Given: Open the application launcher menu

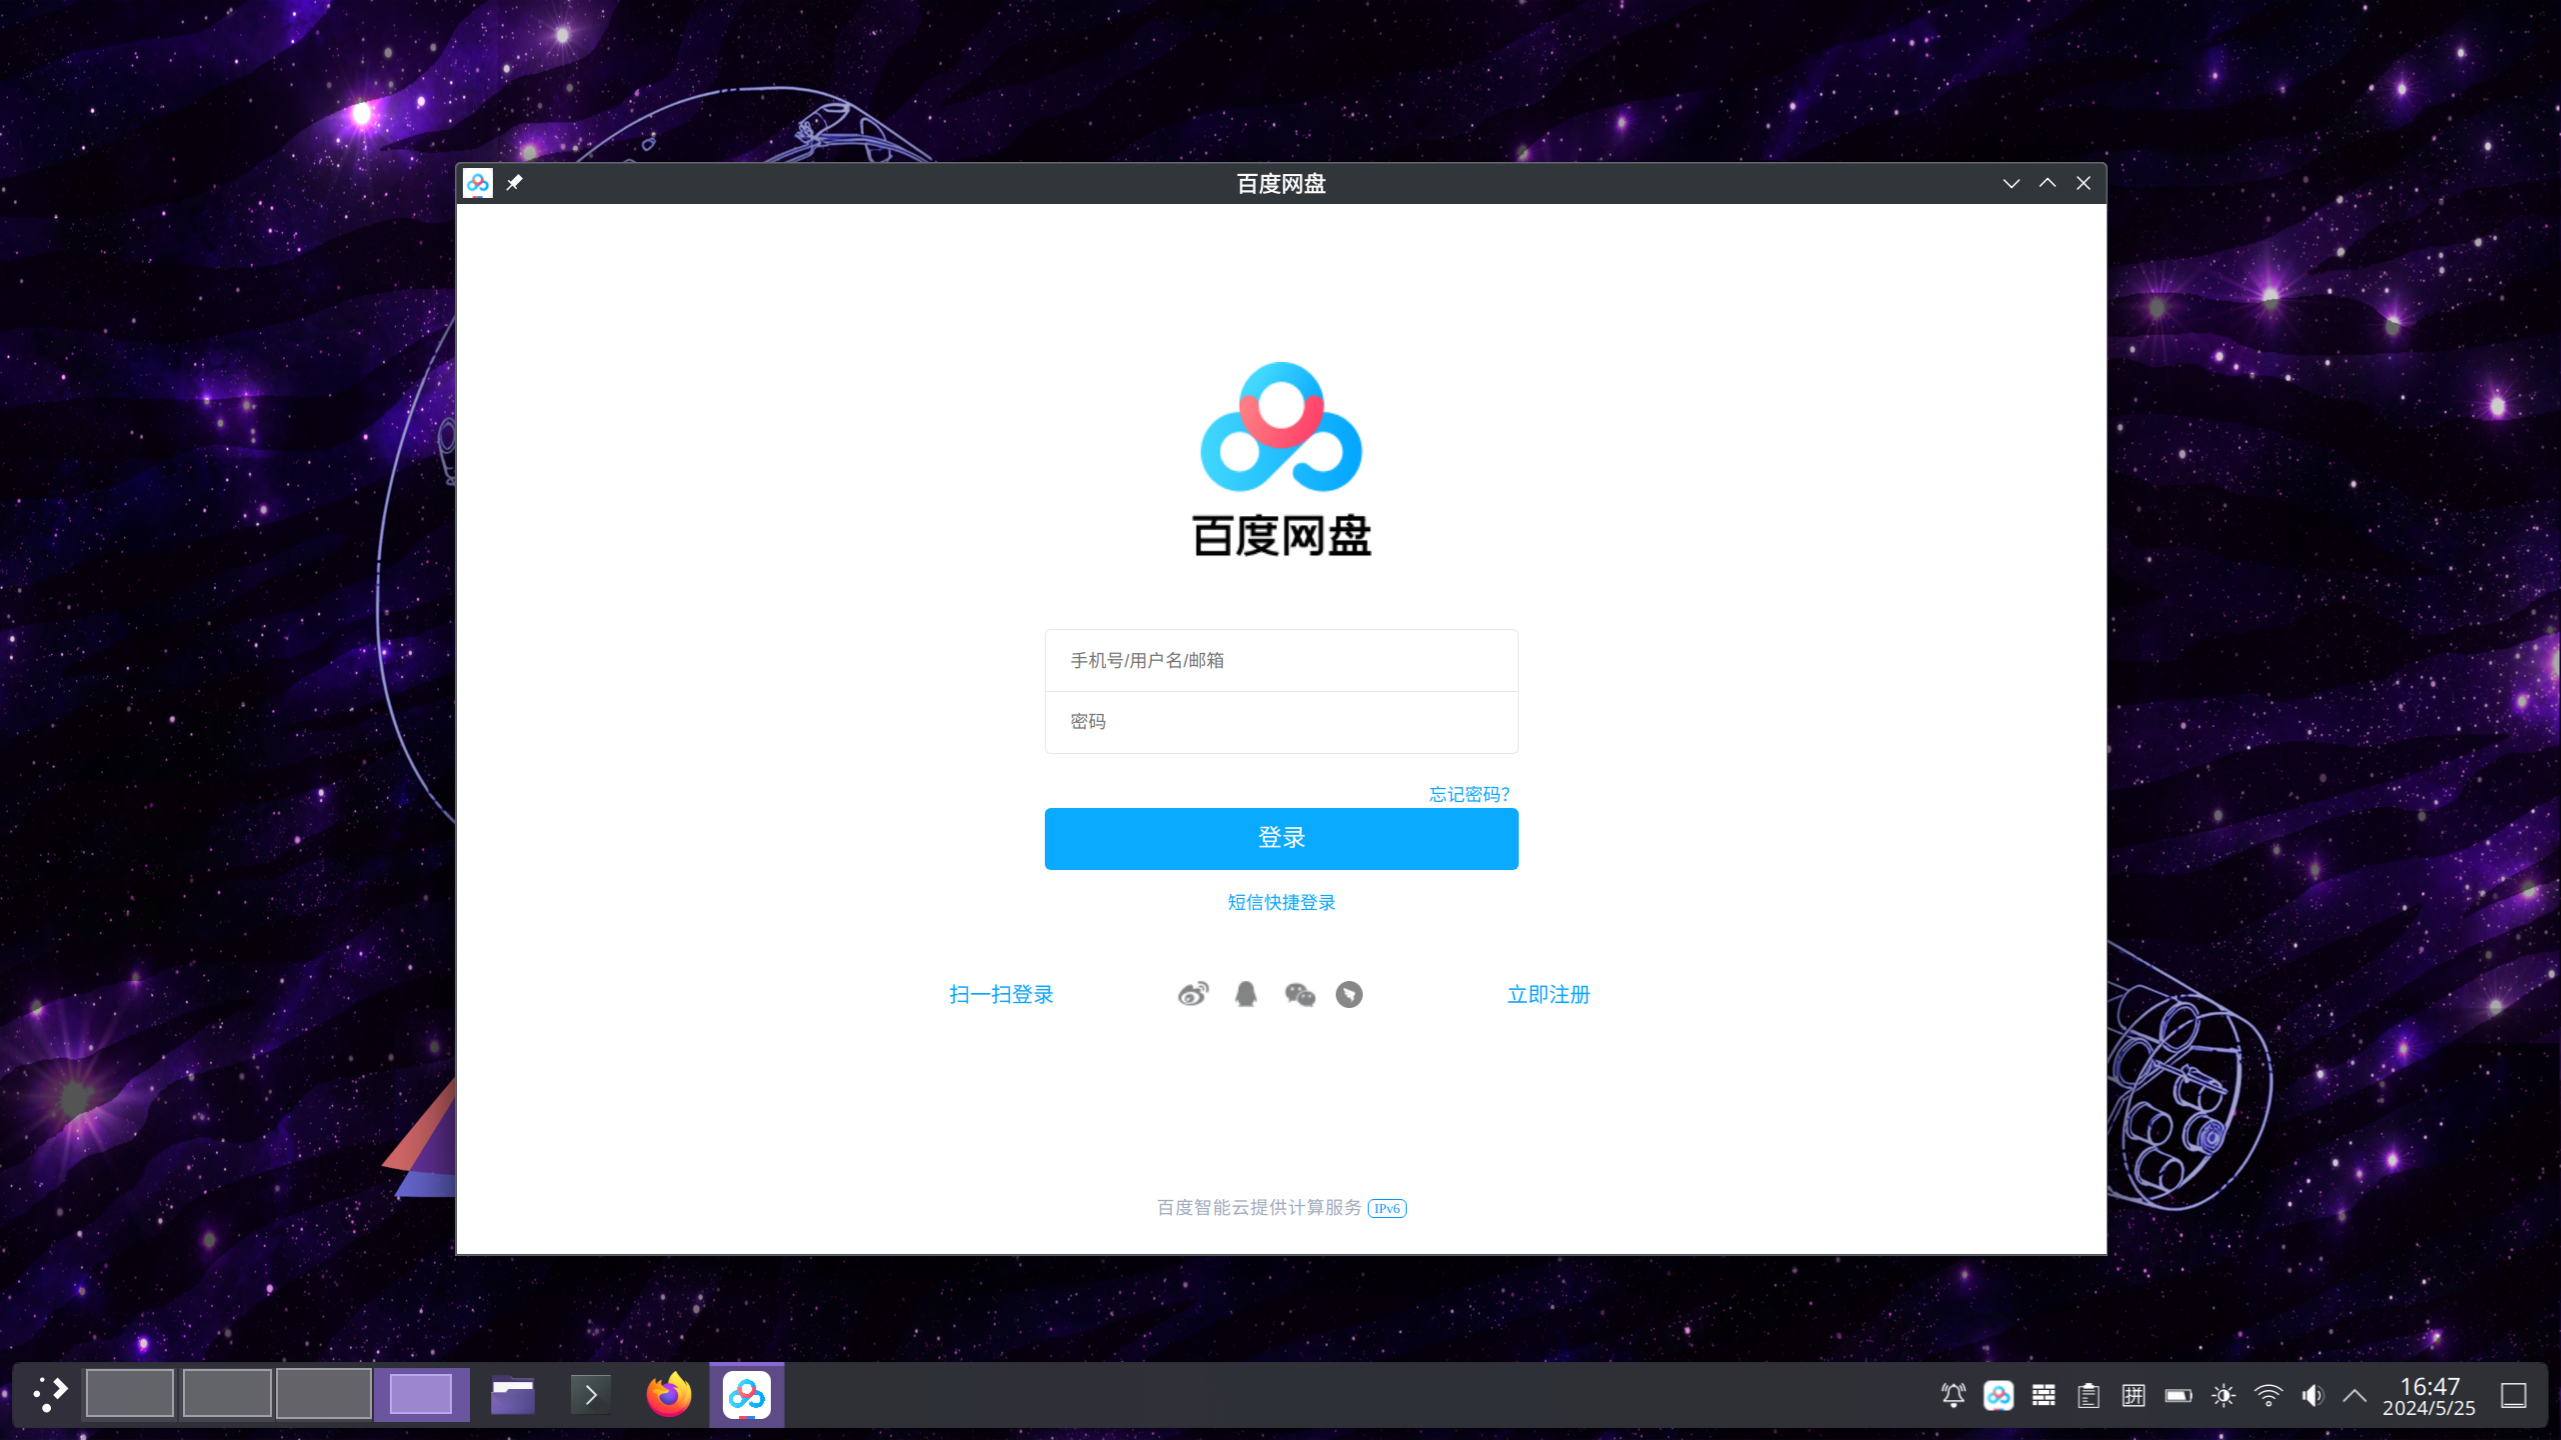Looking at the screenshot, I should point(50,1394).
